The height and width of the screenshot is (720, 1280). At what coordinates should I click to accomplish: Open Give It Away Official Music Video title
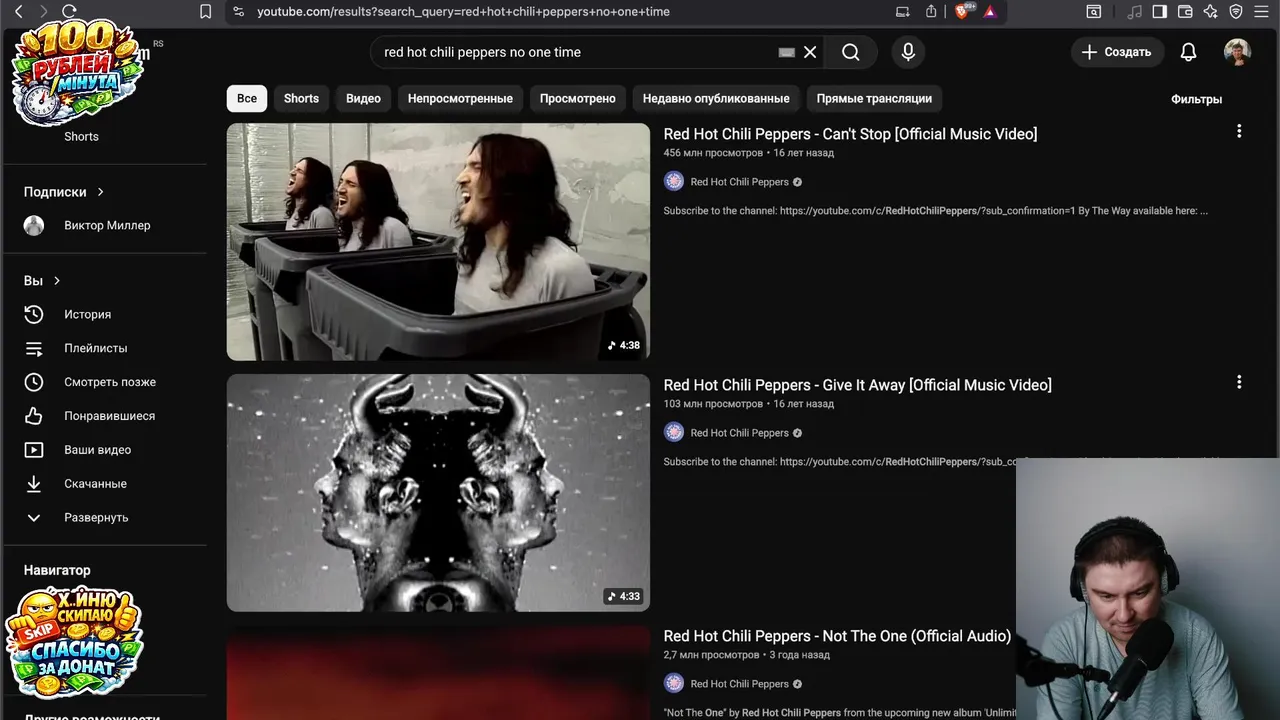[x=857, y=385]
